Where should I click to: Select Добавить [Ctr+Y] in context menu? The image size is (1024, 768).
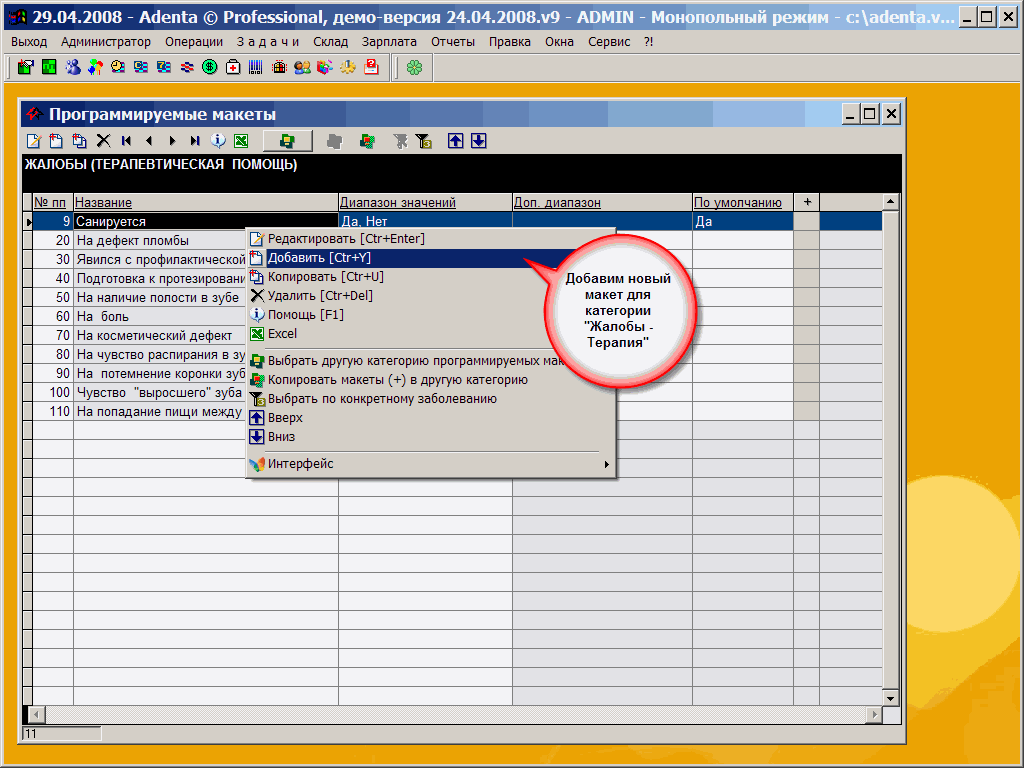coord(319,258)
